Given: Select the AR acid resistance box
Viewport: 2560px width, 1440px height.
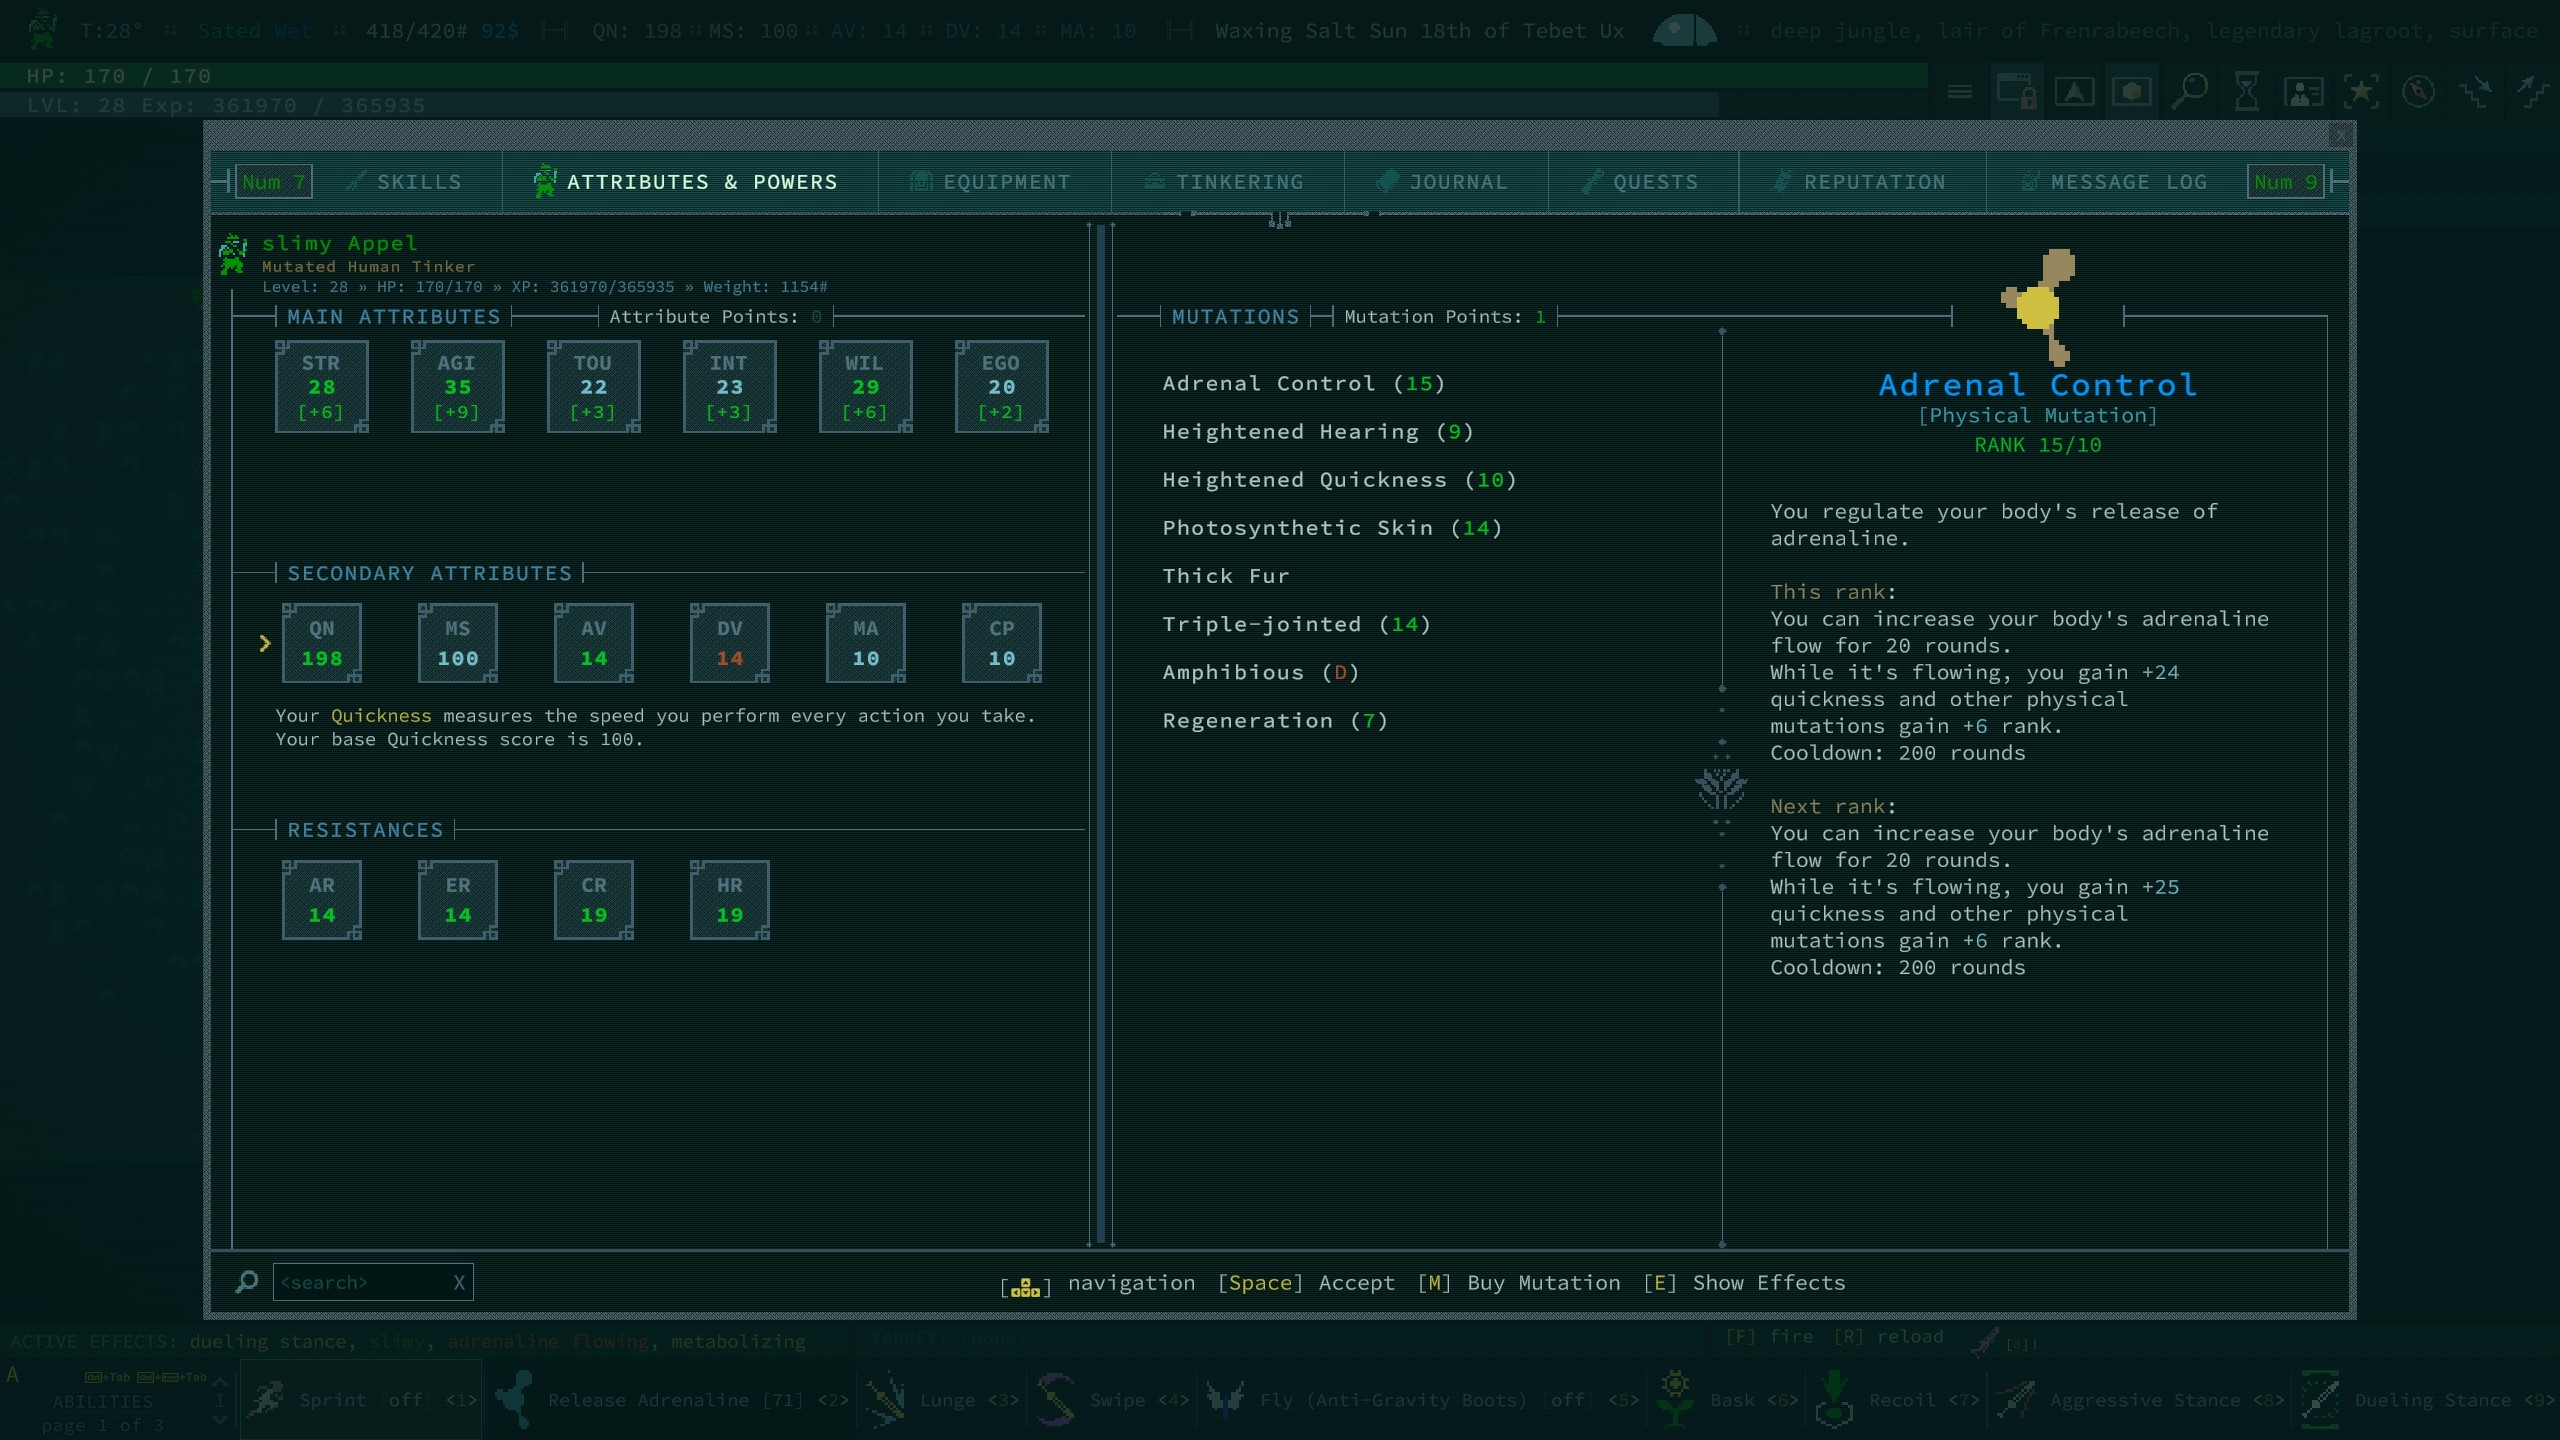Looking at the screenshot, I should click(321, 900).
